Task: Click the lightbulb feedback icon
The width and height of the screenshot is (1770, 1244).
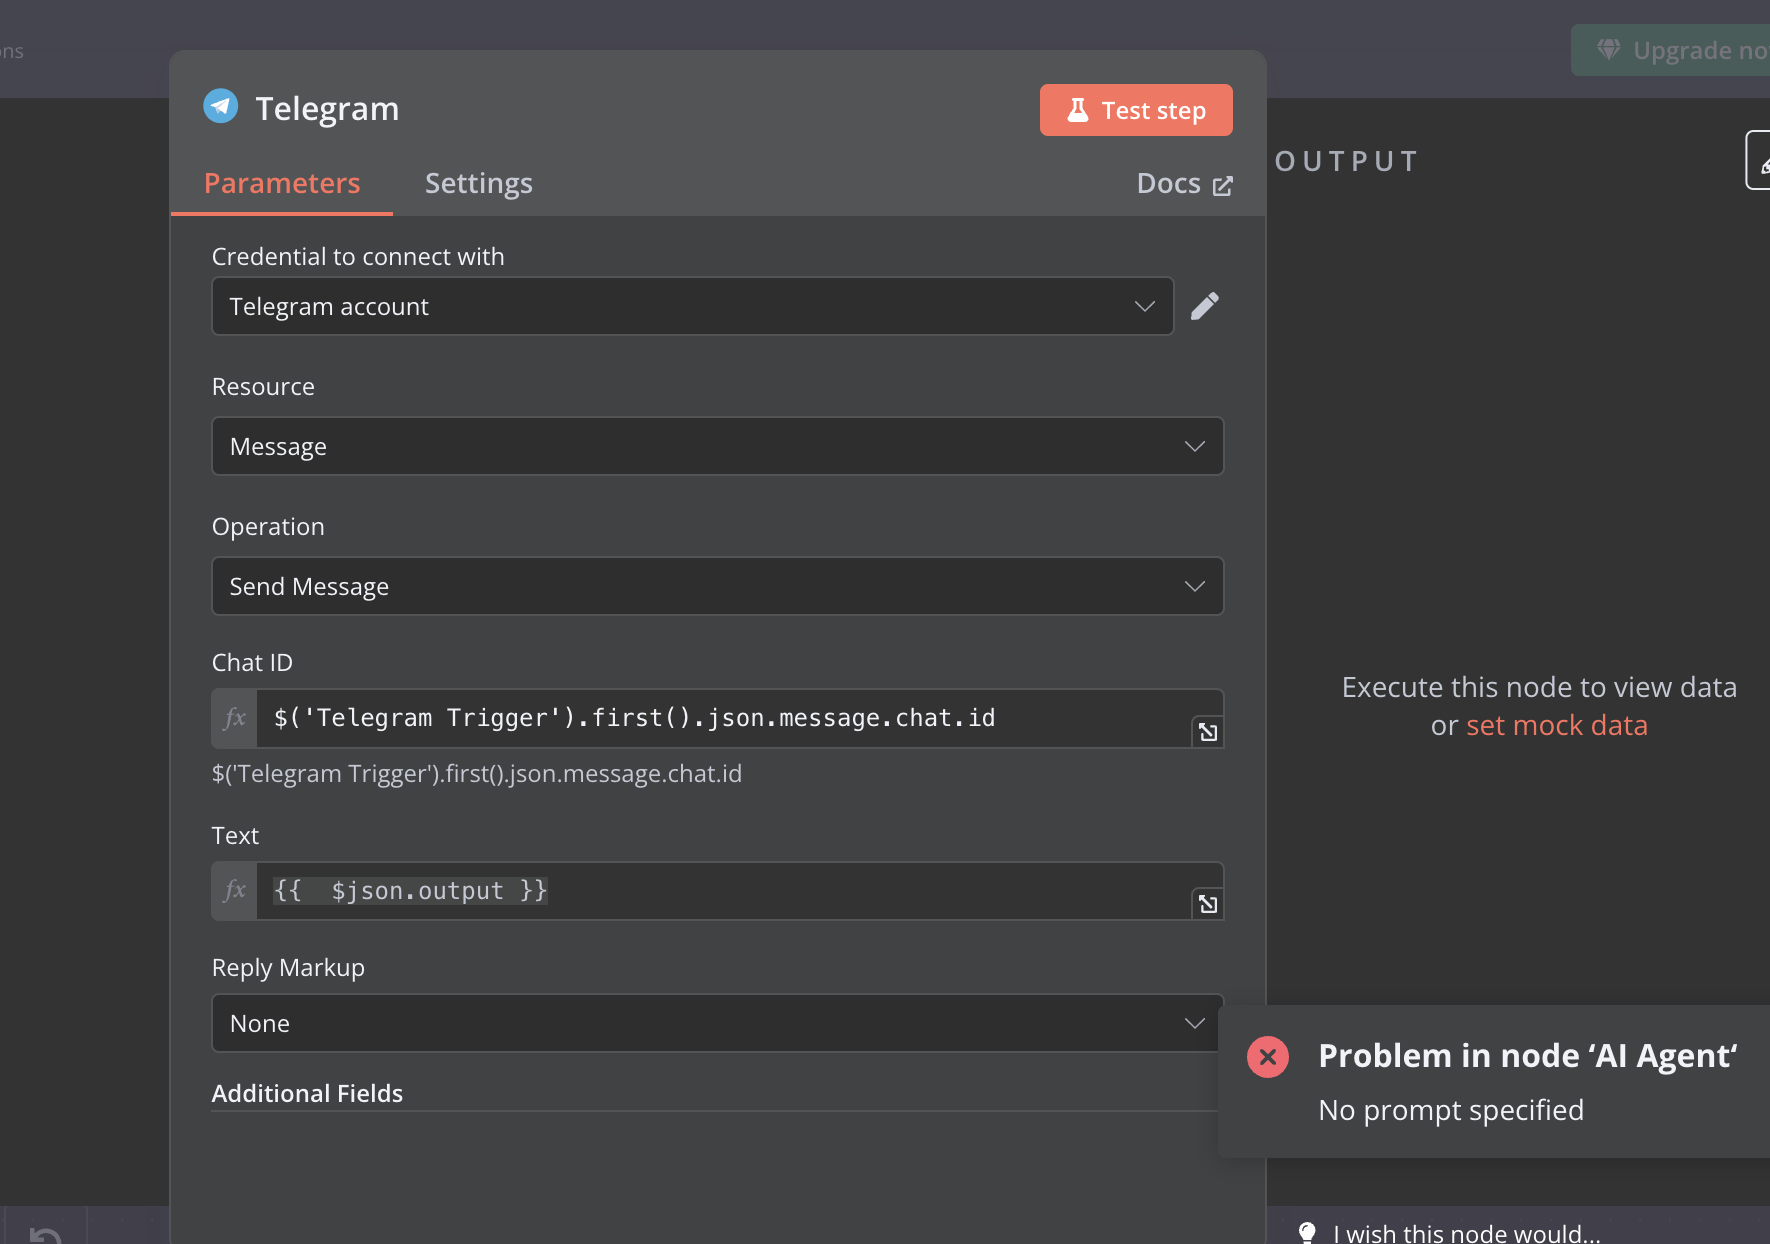Action: [1307, 1233]
